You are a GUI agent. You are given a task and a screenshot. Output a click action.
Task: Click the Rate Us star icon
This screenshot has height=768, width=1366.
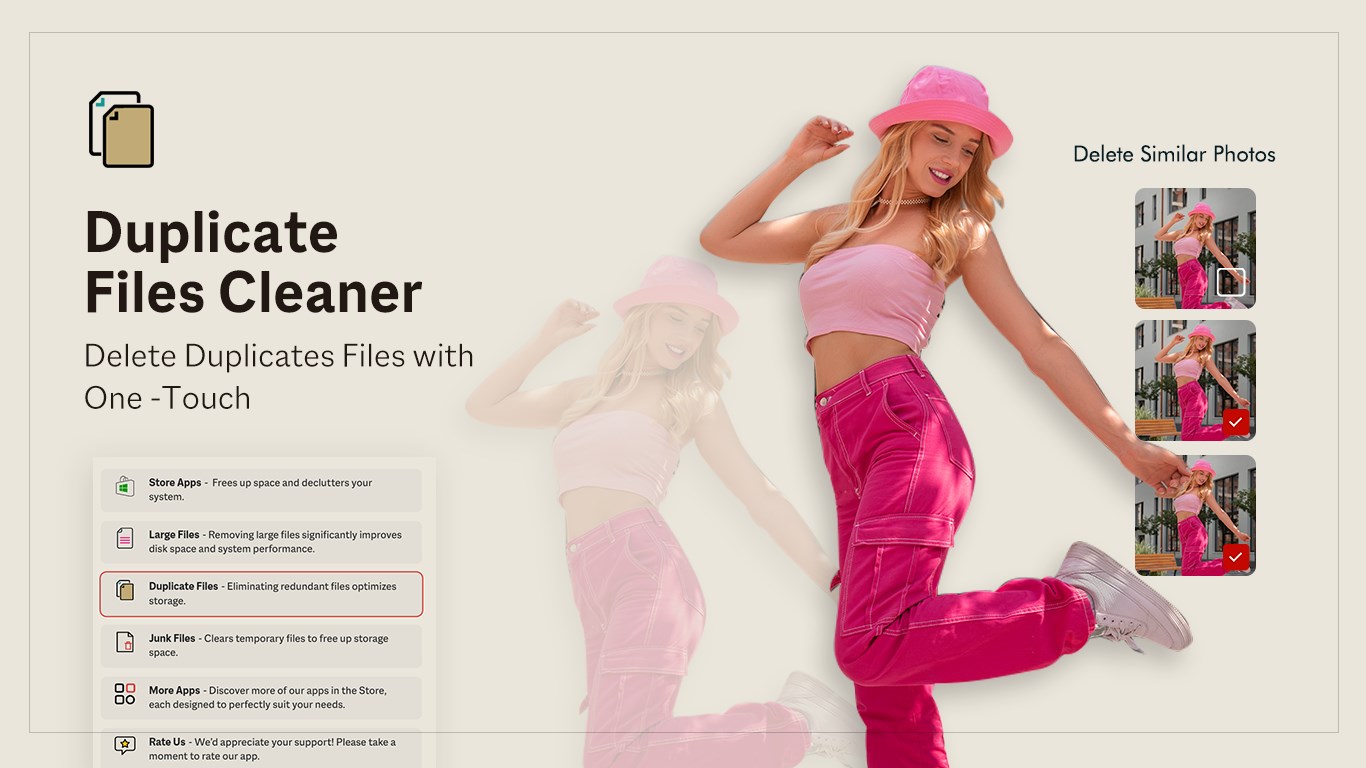[125, 745]
